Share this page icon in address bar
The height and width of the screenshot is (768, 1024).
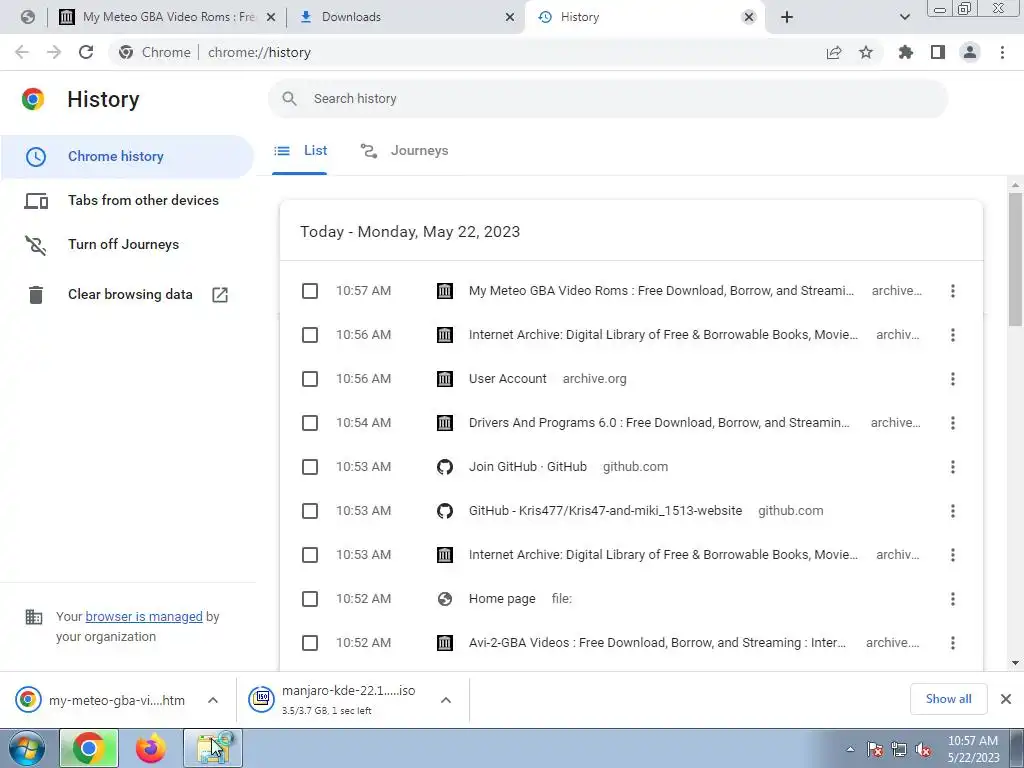[x=834, y=53]
